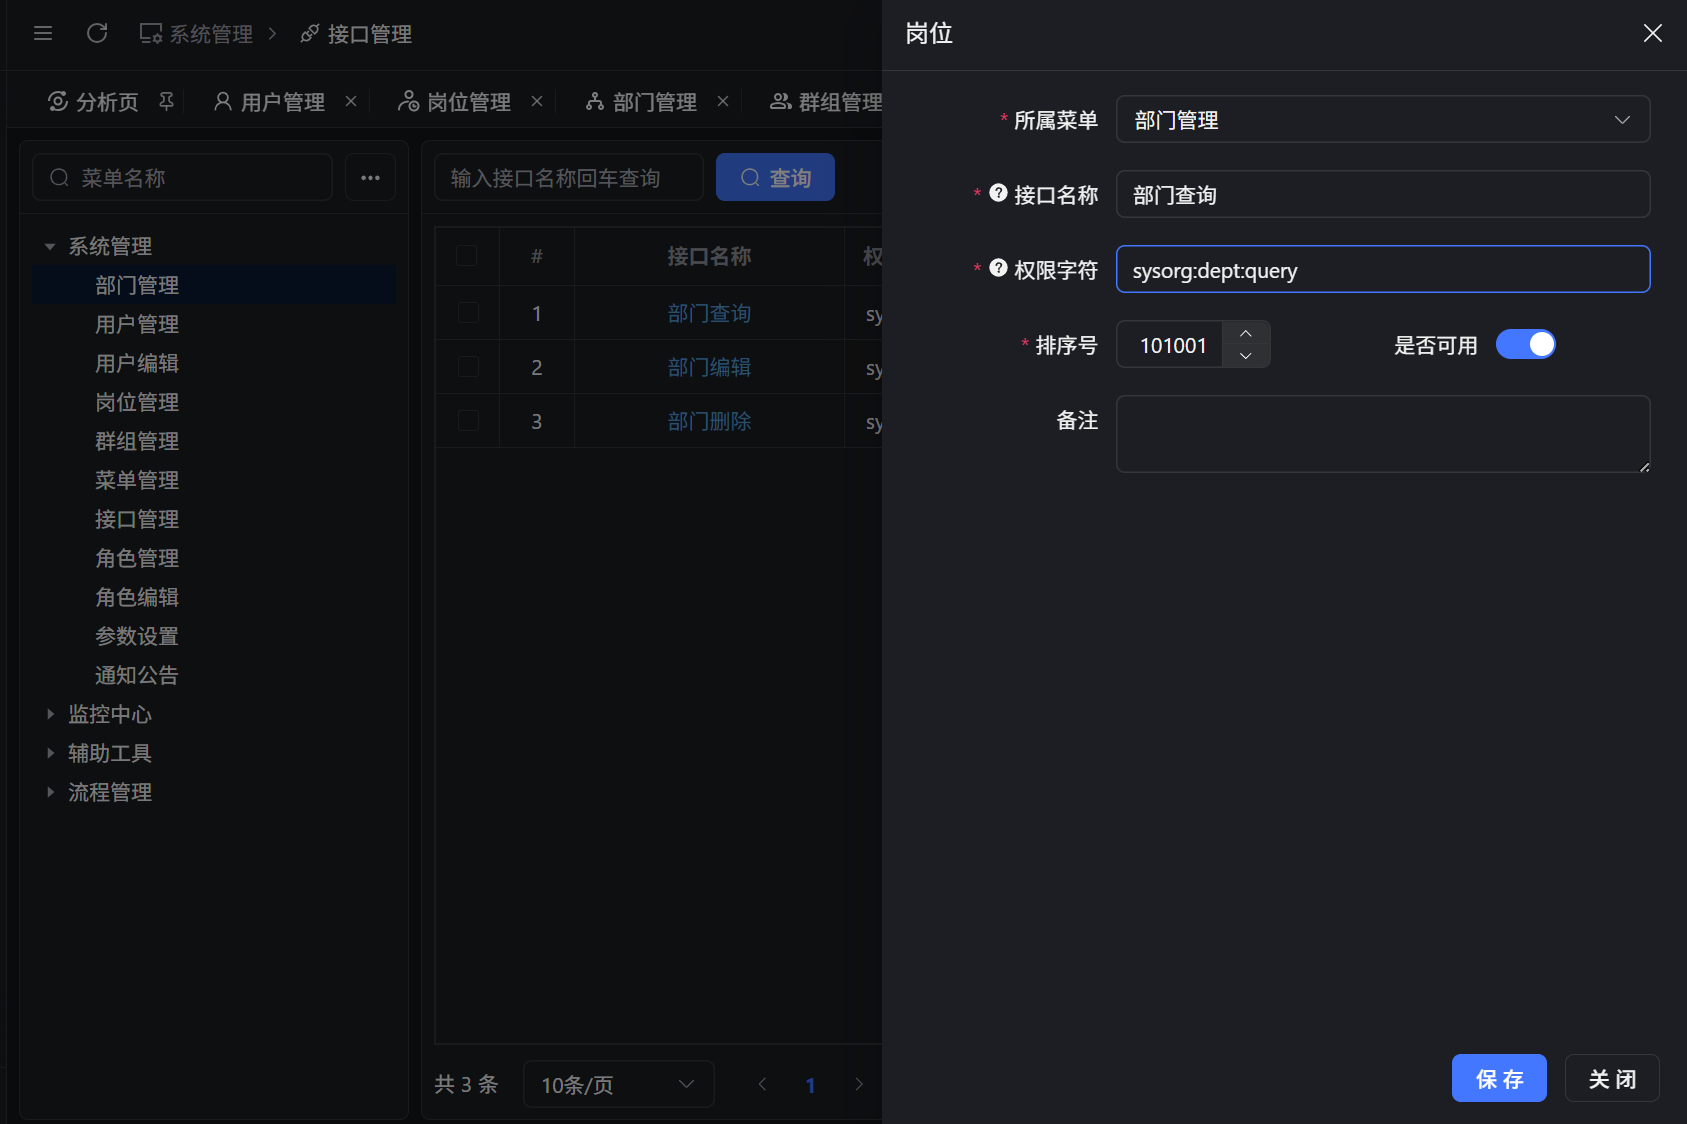Viewport: 1687px width, 1124px height.
Task: Click the help icon beside 接口名称
Action: point(998,193)
